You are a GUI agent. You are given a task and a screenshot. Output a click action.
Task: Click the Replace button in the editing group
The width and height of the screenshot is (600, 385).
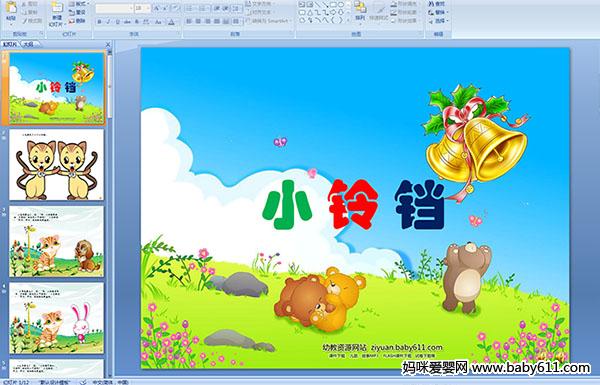click(437, 12)
